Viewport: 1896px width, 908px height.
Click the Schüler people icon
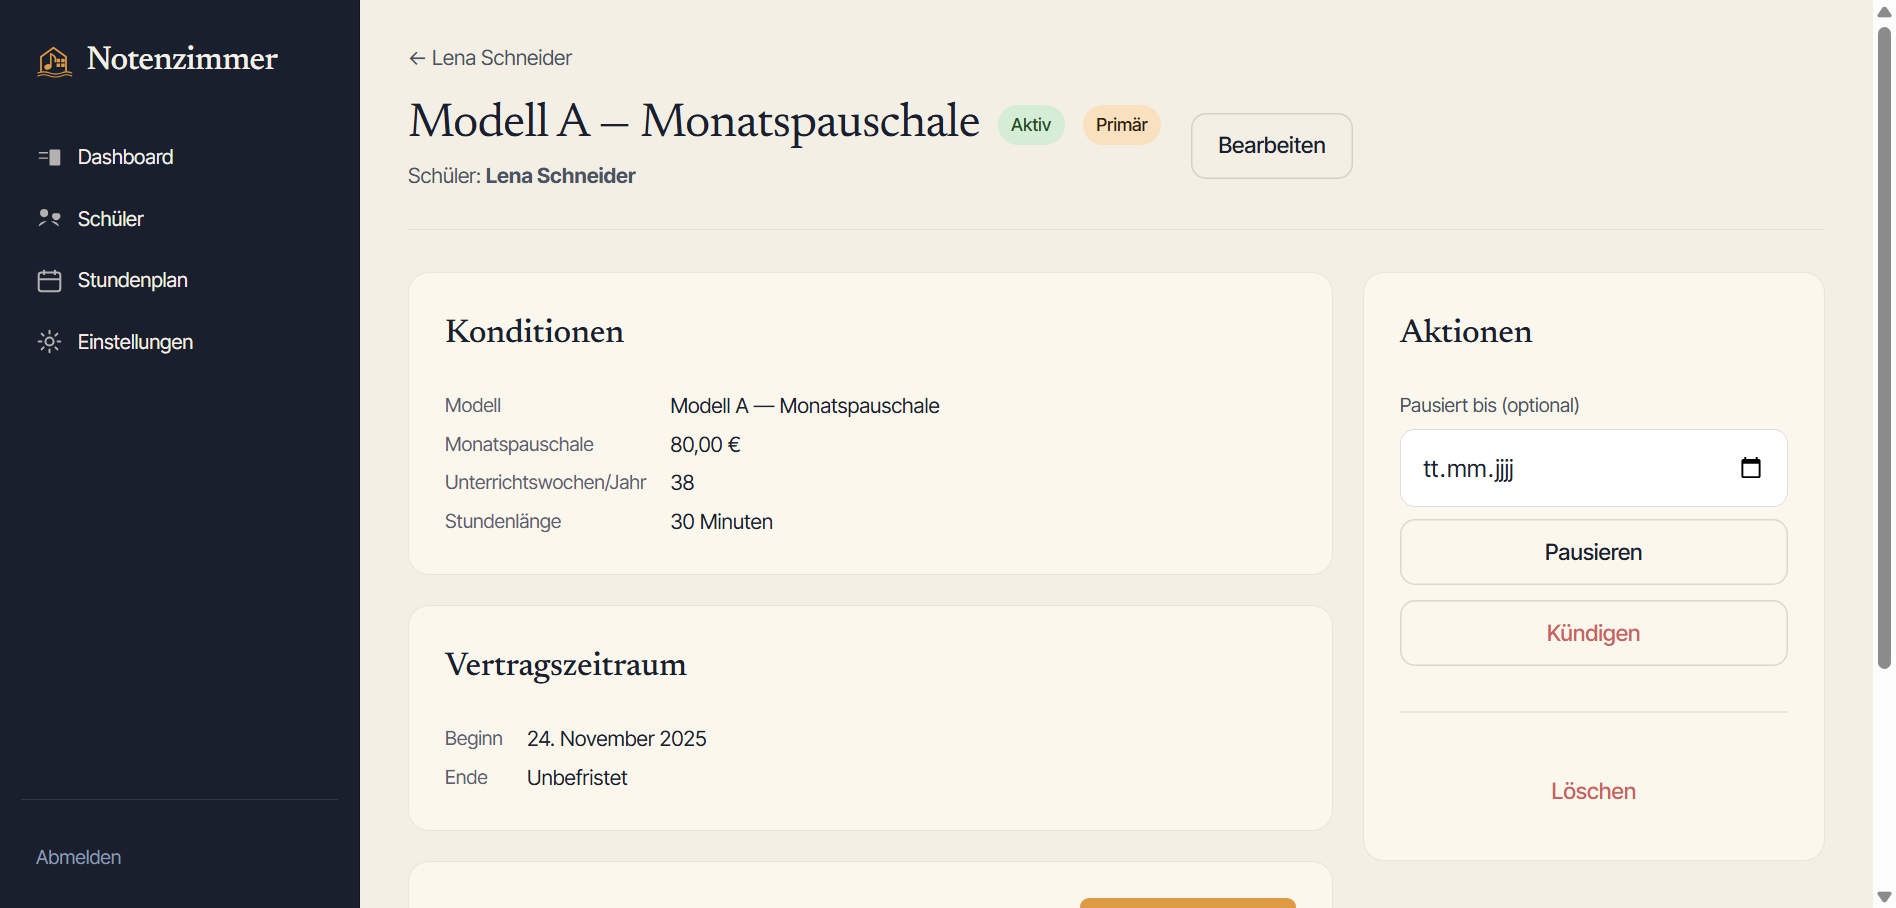tap(49, 218)
